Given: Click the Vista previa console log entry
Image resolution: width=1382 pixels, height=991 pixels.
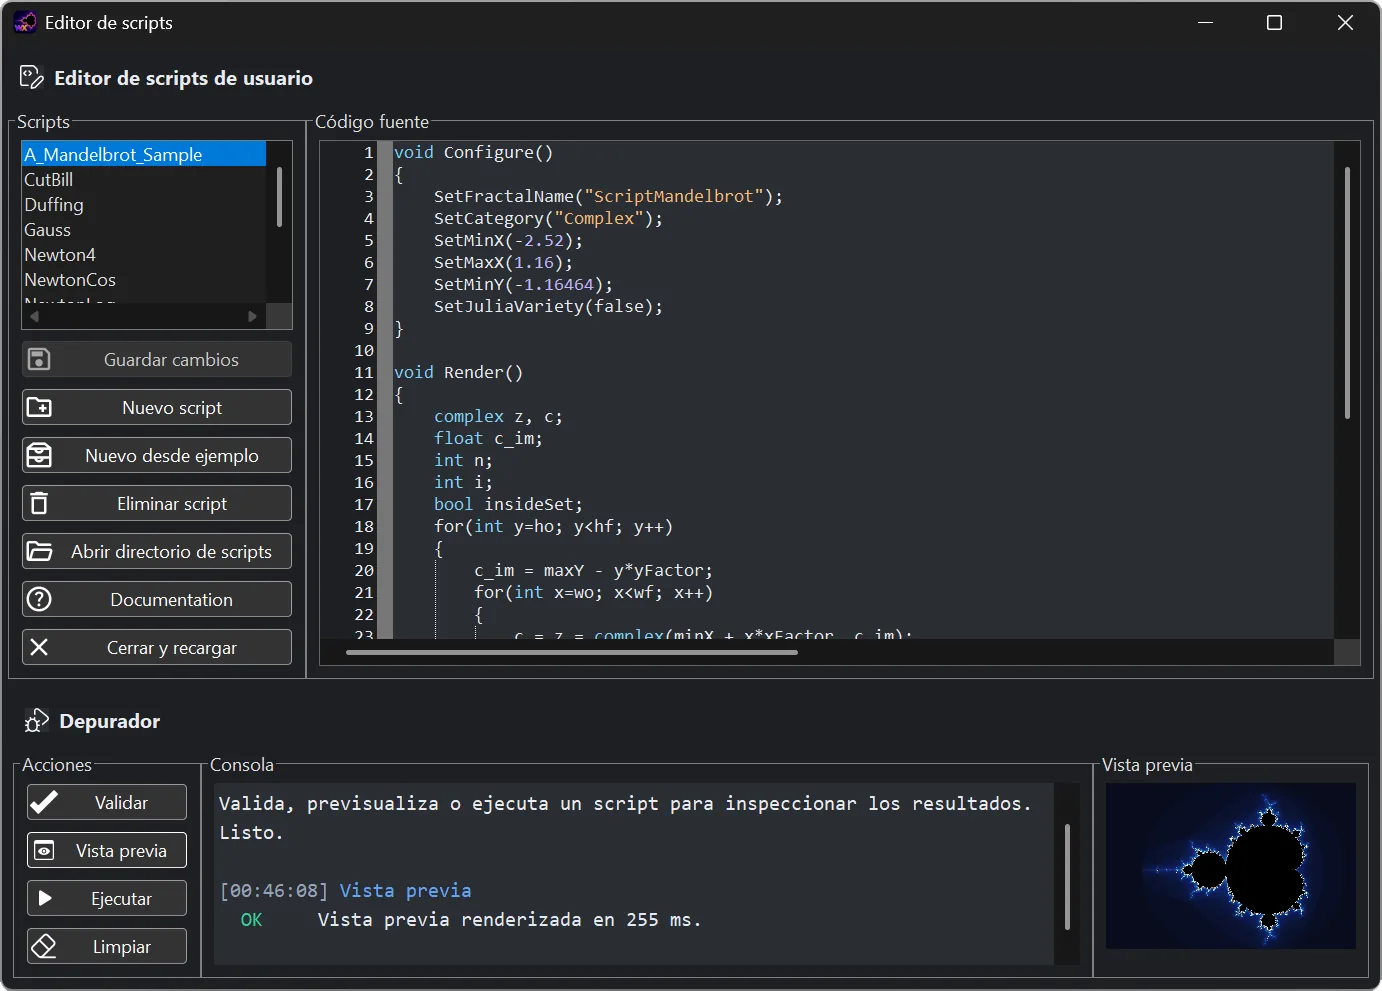Looking at the screenshot, I should coord(405,890).
